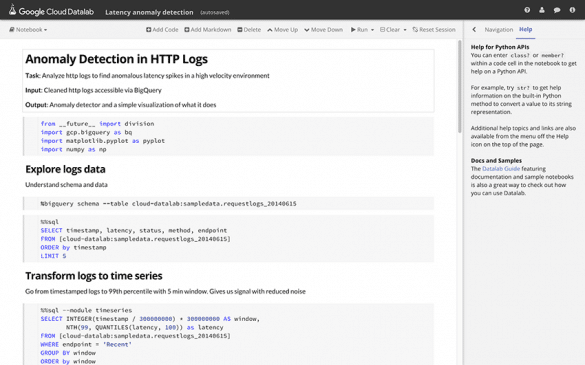Open the user account icon

pos(542,10)
